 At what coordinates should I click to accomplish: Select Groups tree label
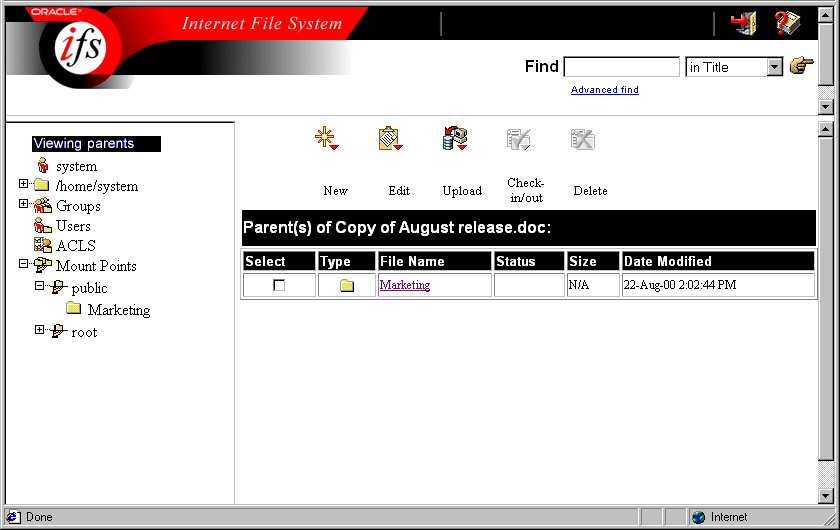pos(78,206)
